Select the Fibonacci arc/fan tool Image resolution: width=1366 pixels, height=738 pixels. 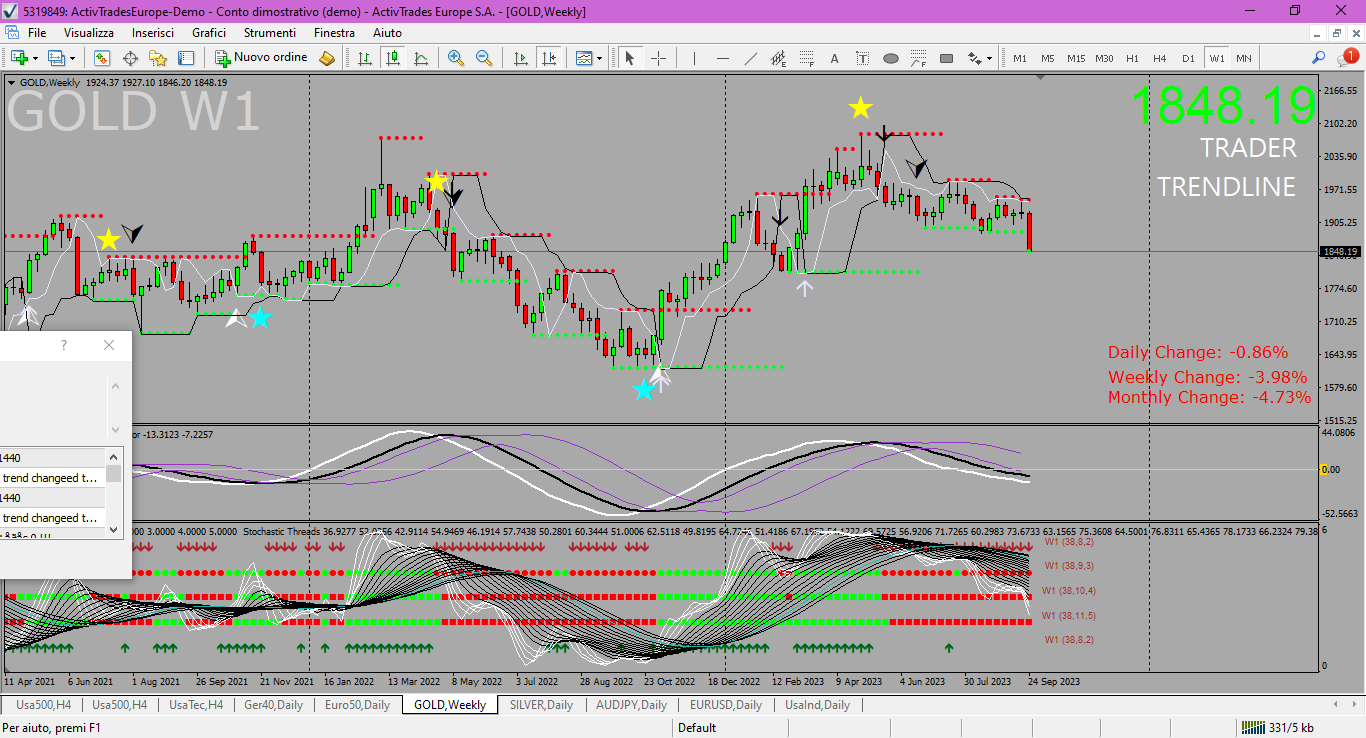coord(918,58)
